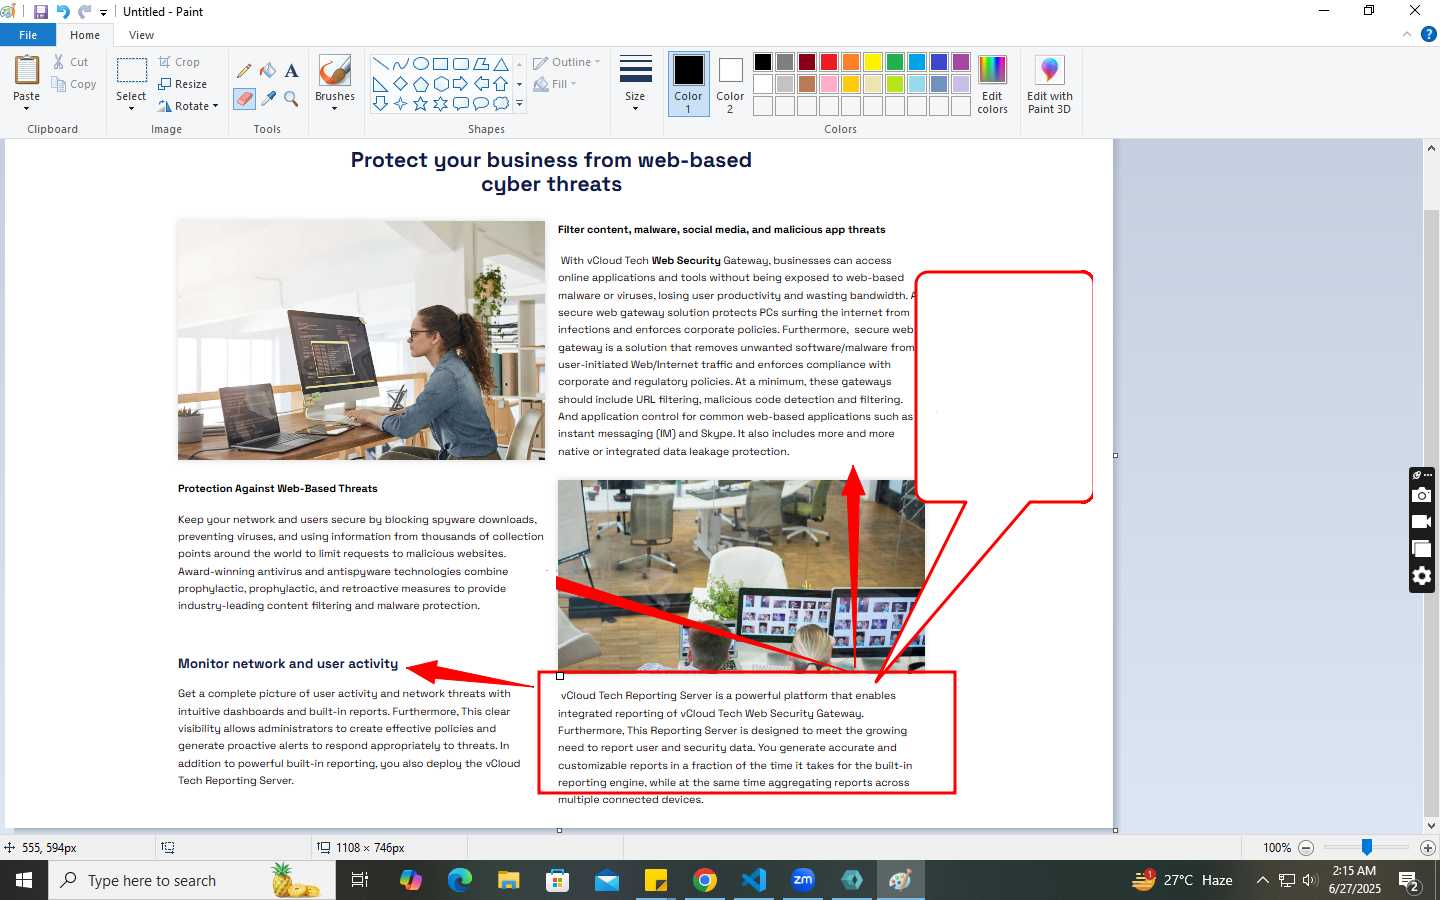
Task: Open Customize Quick Access Toolbar dropdown
Action: coord(103,13)
